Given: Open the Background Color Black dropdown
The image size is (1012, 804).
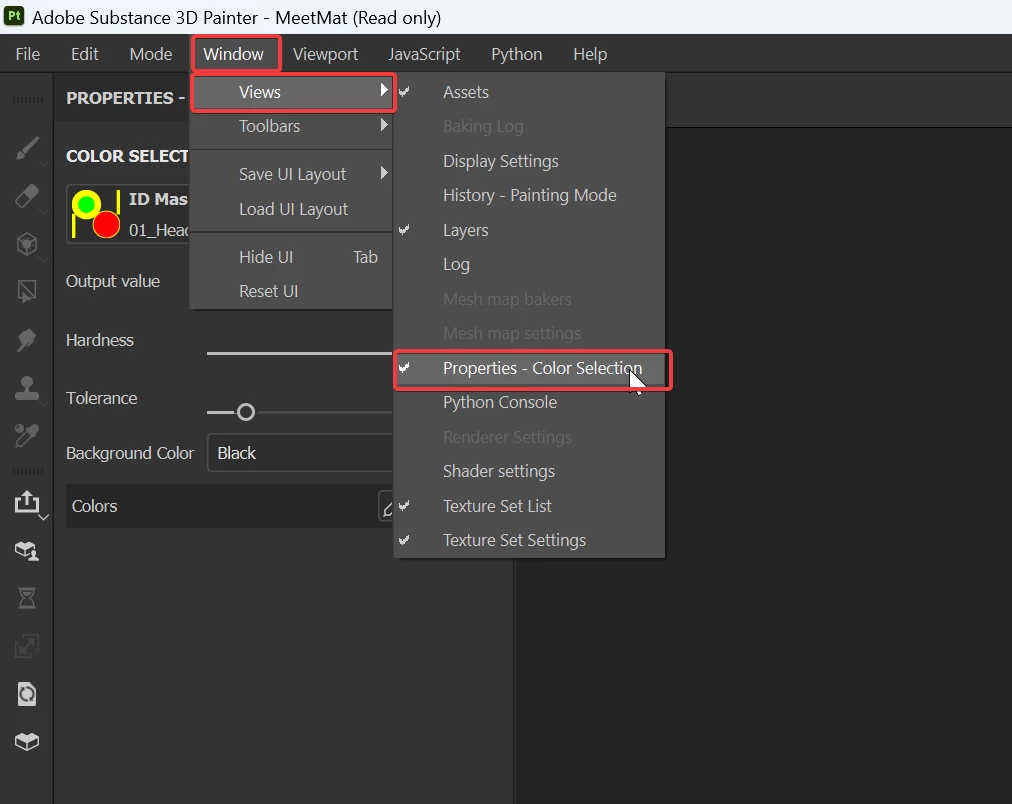Looking at the screenshot, I should click(x=299, y=453).
